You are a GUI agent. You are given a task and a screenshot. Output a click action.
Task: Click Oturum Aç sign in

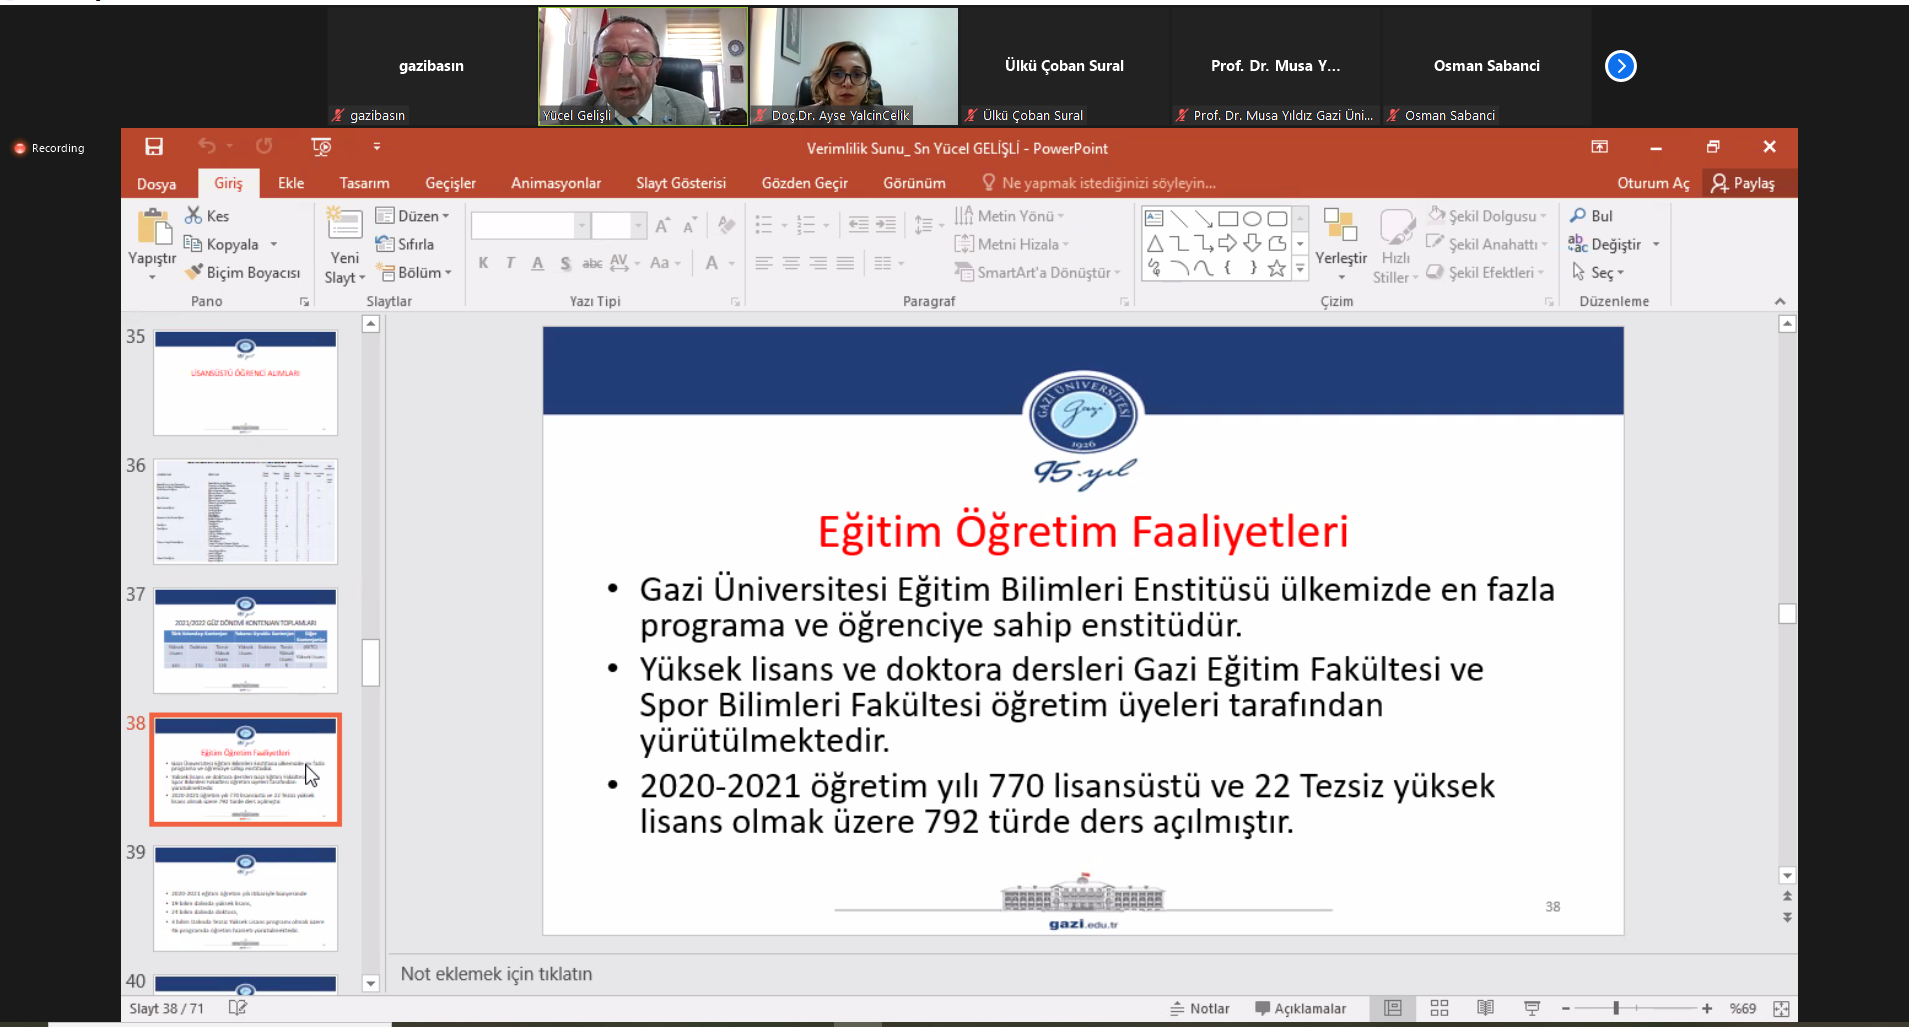pyautogui.click(x=1653, y=183)
